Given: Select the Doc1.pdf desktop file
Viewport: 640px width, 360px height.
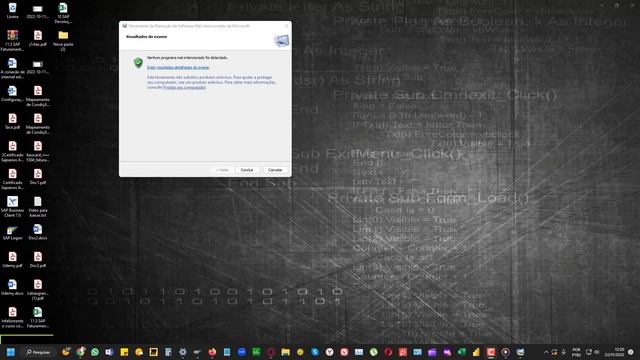Looking at the screenshot, I should click(x=38, y=177).
